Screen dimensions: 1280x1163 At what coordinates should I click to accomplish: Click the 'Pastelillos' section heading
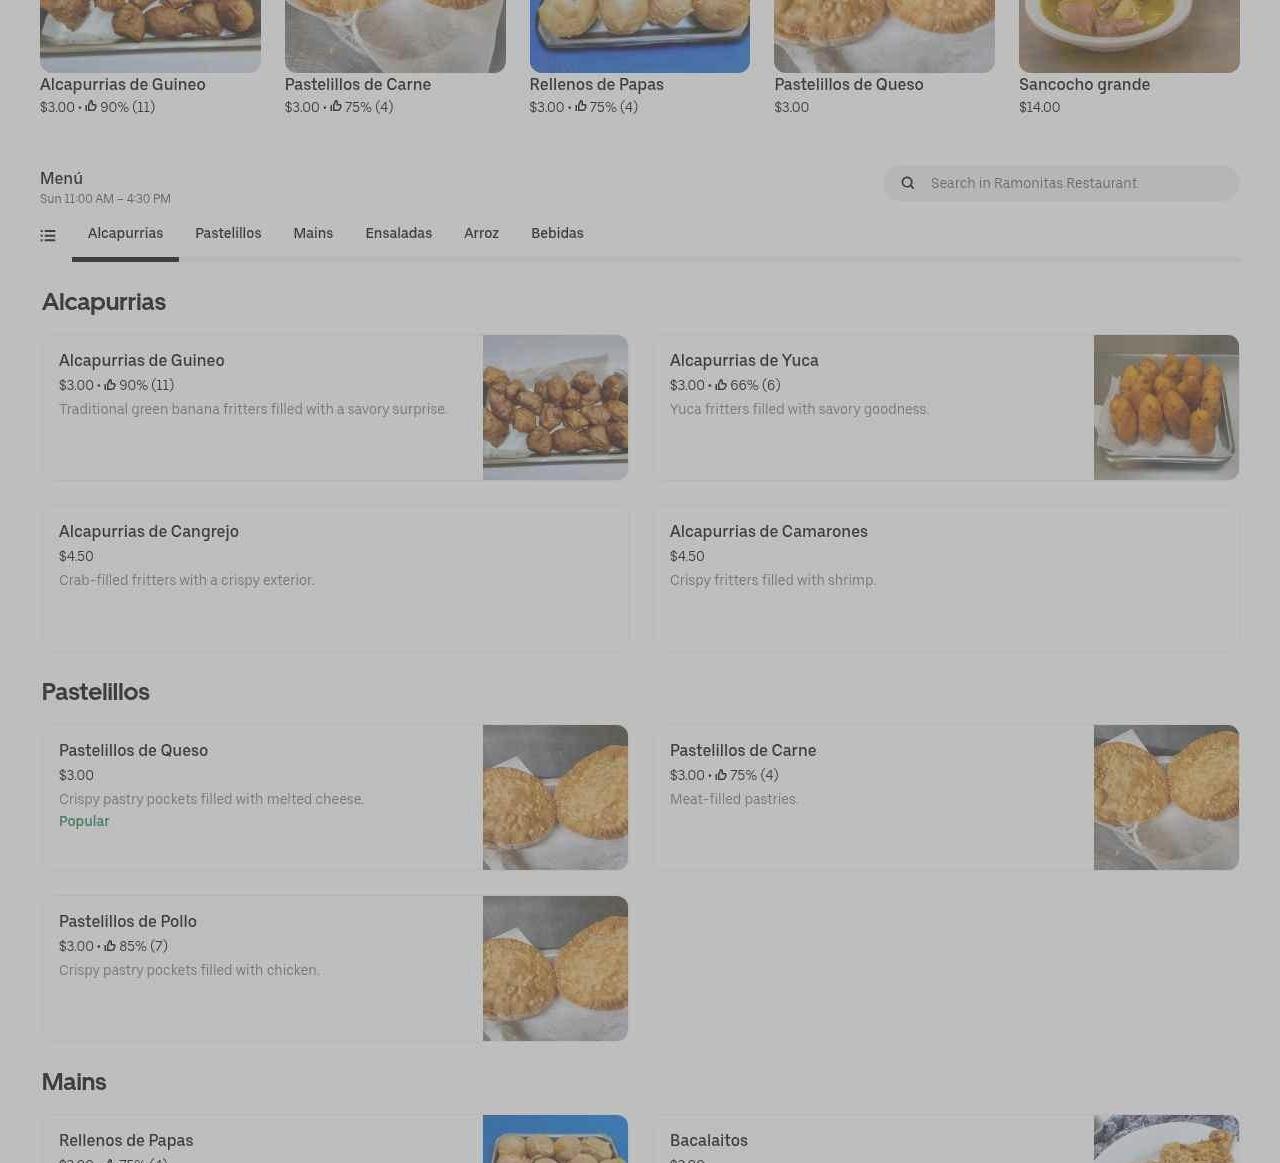pyautogui.click(x=96, y=692)
